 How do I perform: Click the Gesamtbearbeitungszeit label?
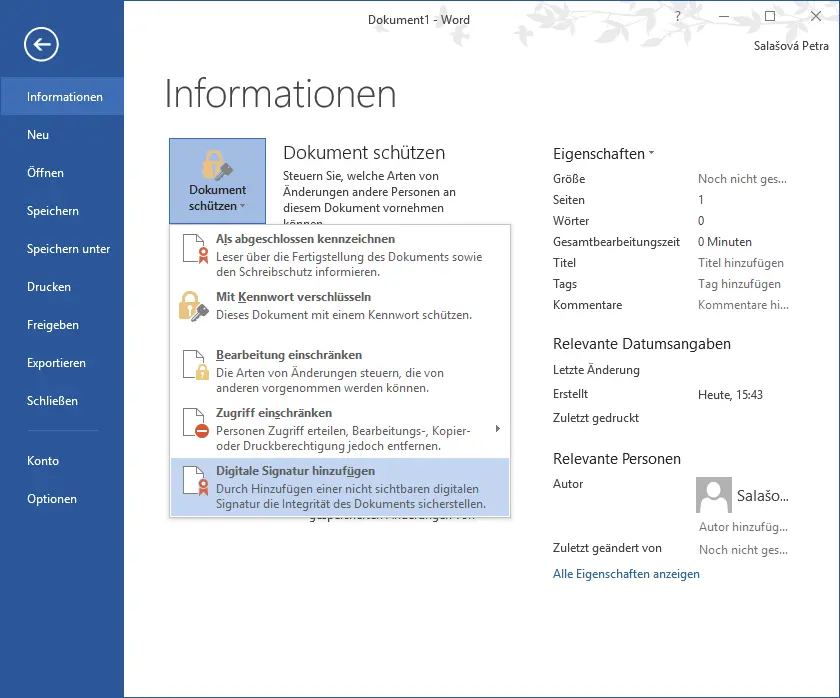[x=616, y=242]
